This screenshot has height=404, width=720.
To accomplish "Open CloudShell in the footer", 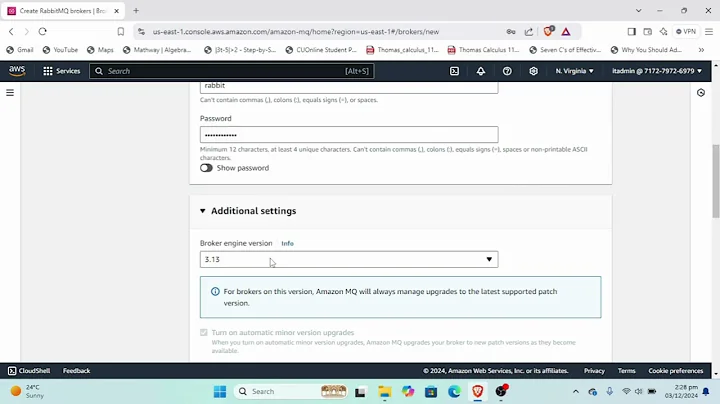I will click(x=29, y=371).
